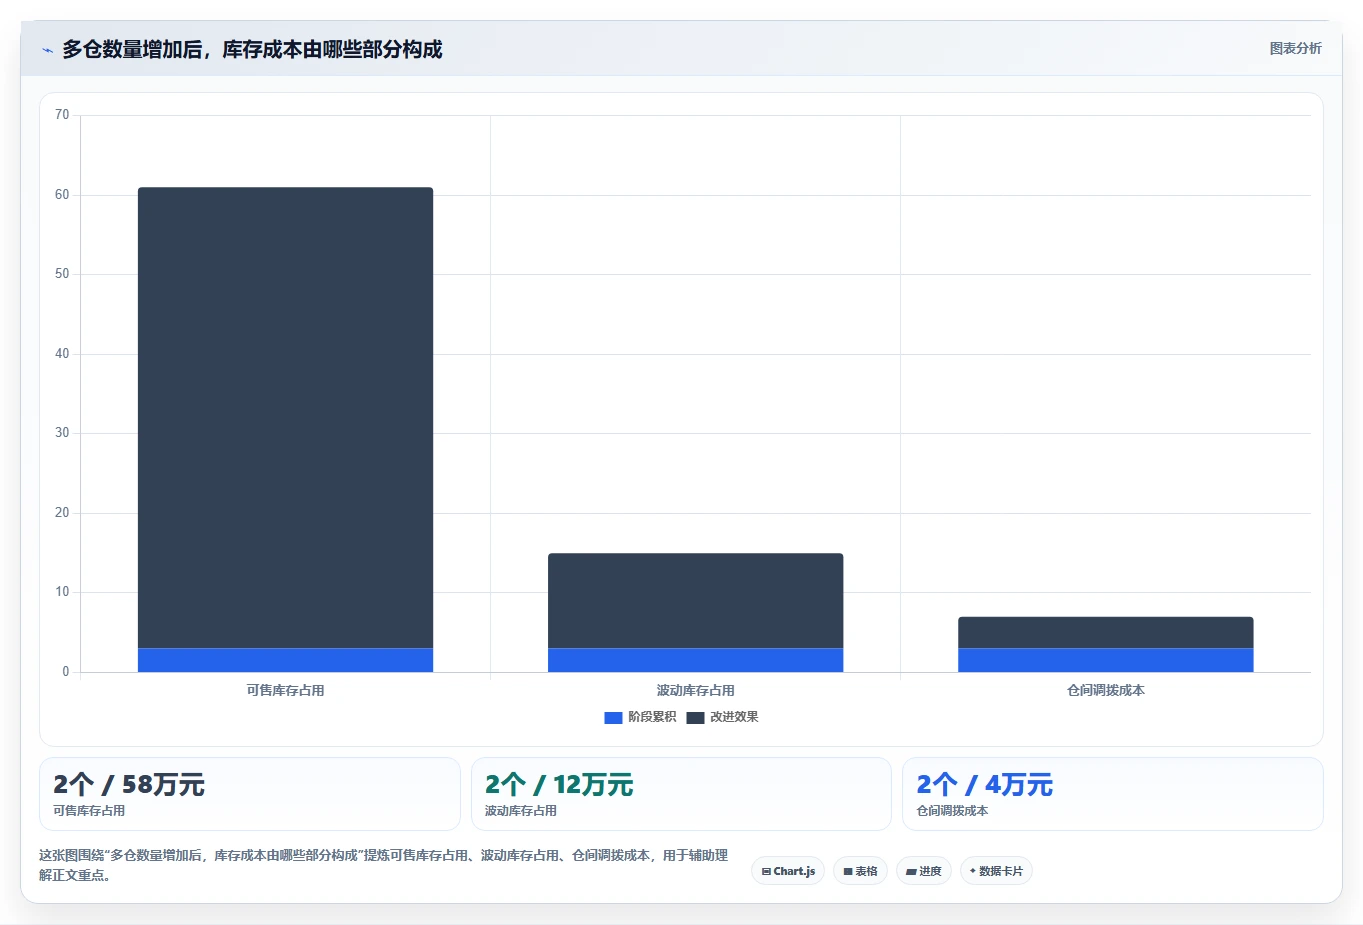Click the bar icon in 进度 tag

[911, 872]
